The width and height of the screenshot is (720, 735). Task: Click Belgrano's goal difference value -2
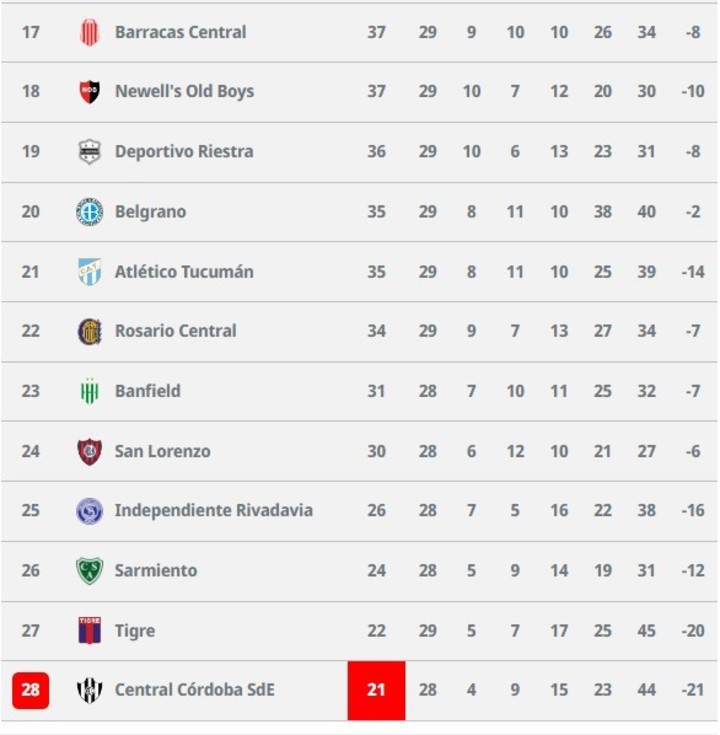693,212
